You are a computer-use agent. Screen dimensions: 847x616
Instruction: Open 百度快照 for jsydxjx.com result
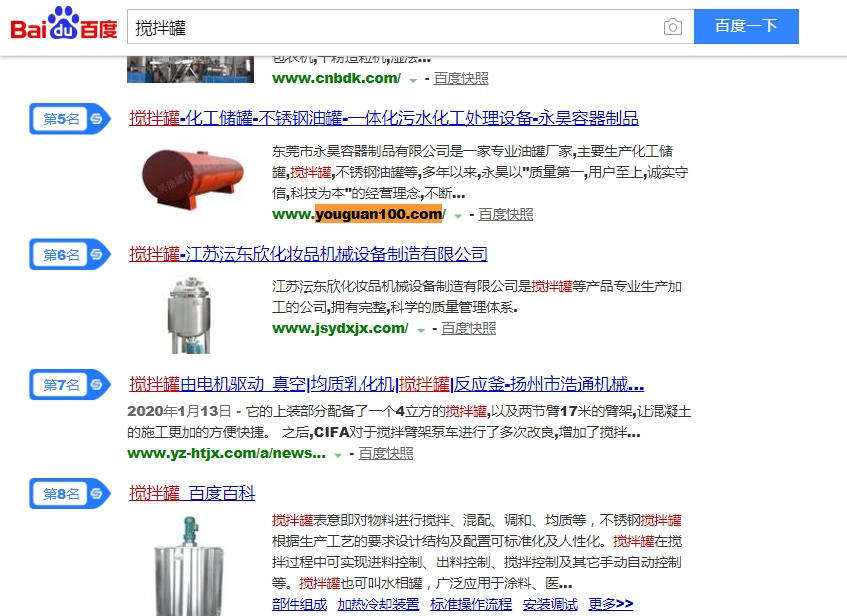pos(468,329)
